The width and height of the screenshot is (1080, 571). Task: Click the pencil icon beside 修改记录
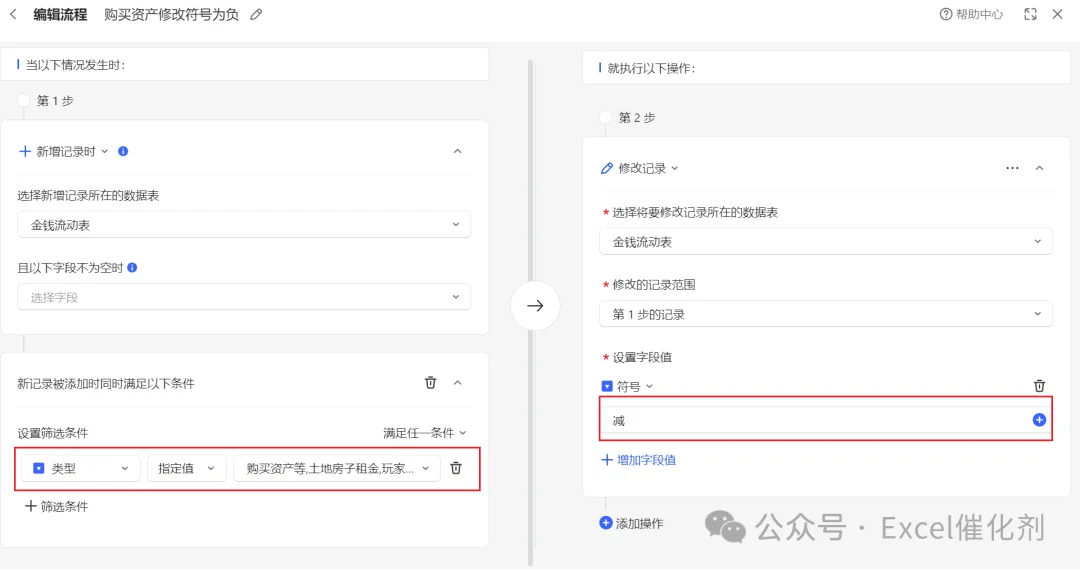pyautogui.click(x=607, y=169)
